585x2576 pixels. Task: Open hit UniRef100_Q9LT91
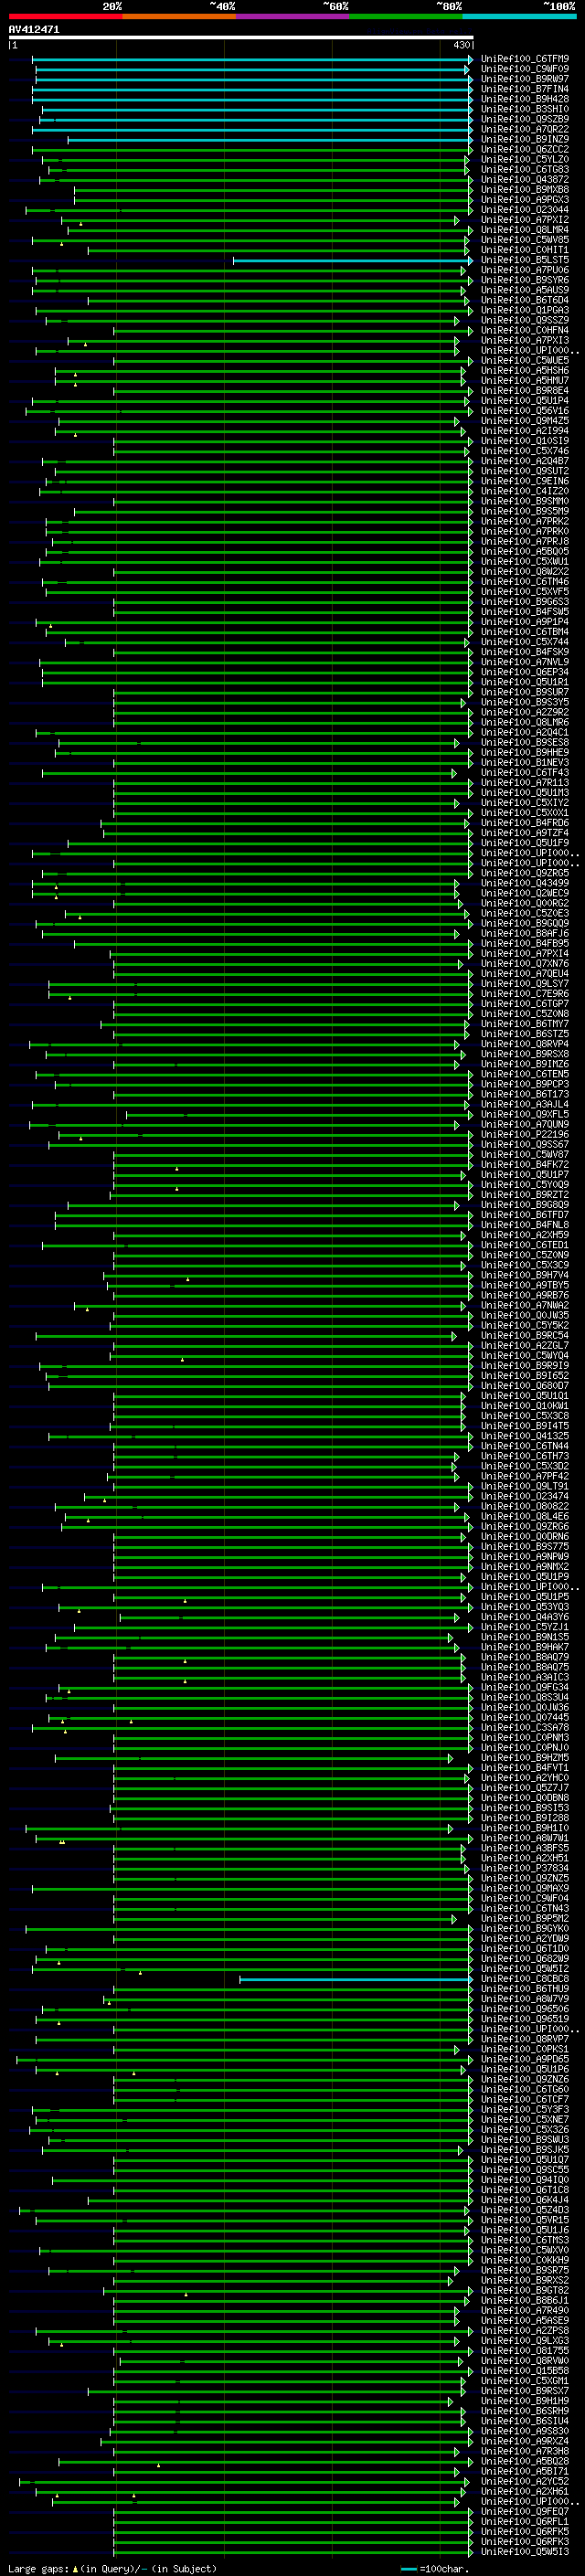[525, 1486]
